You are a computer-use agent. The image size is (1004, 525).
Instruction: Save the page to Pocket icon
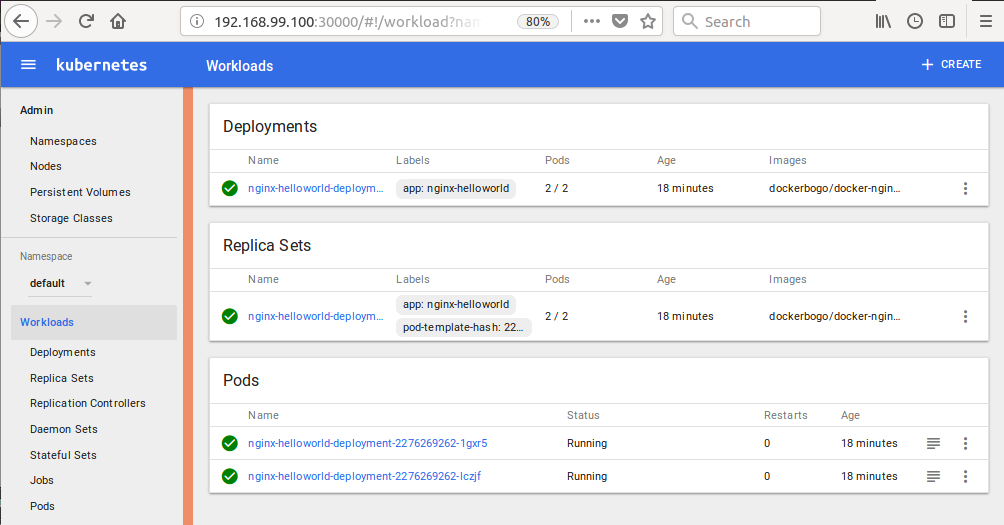coord(620,21)
